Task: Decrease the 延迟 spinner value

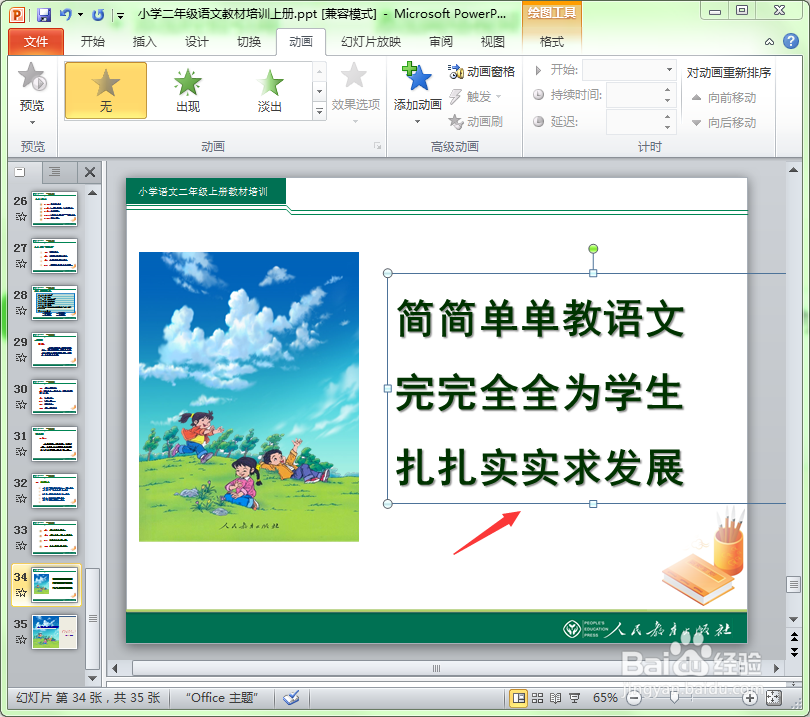Action: point(667,127)
